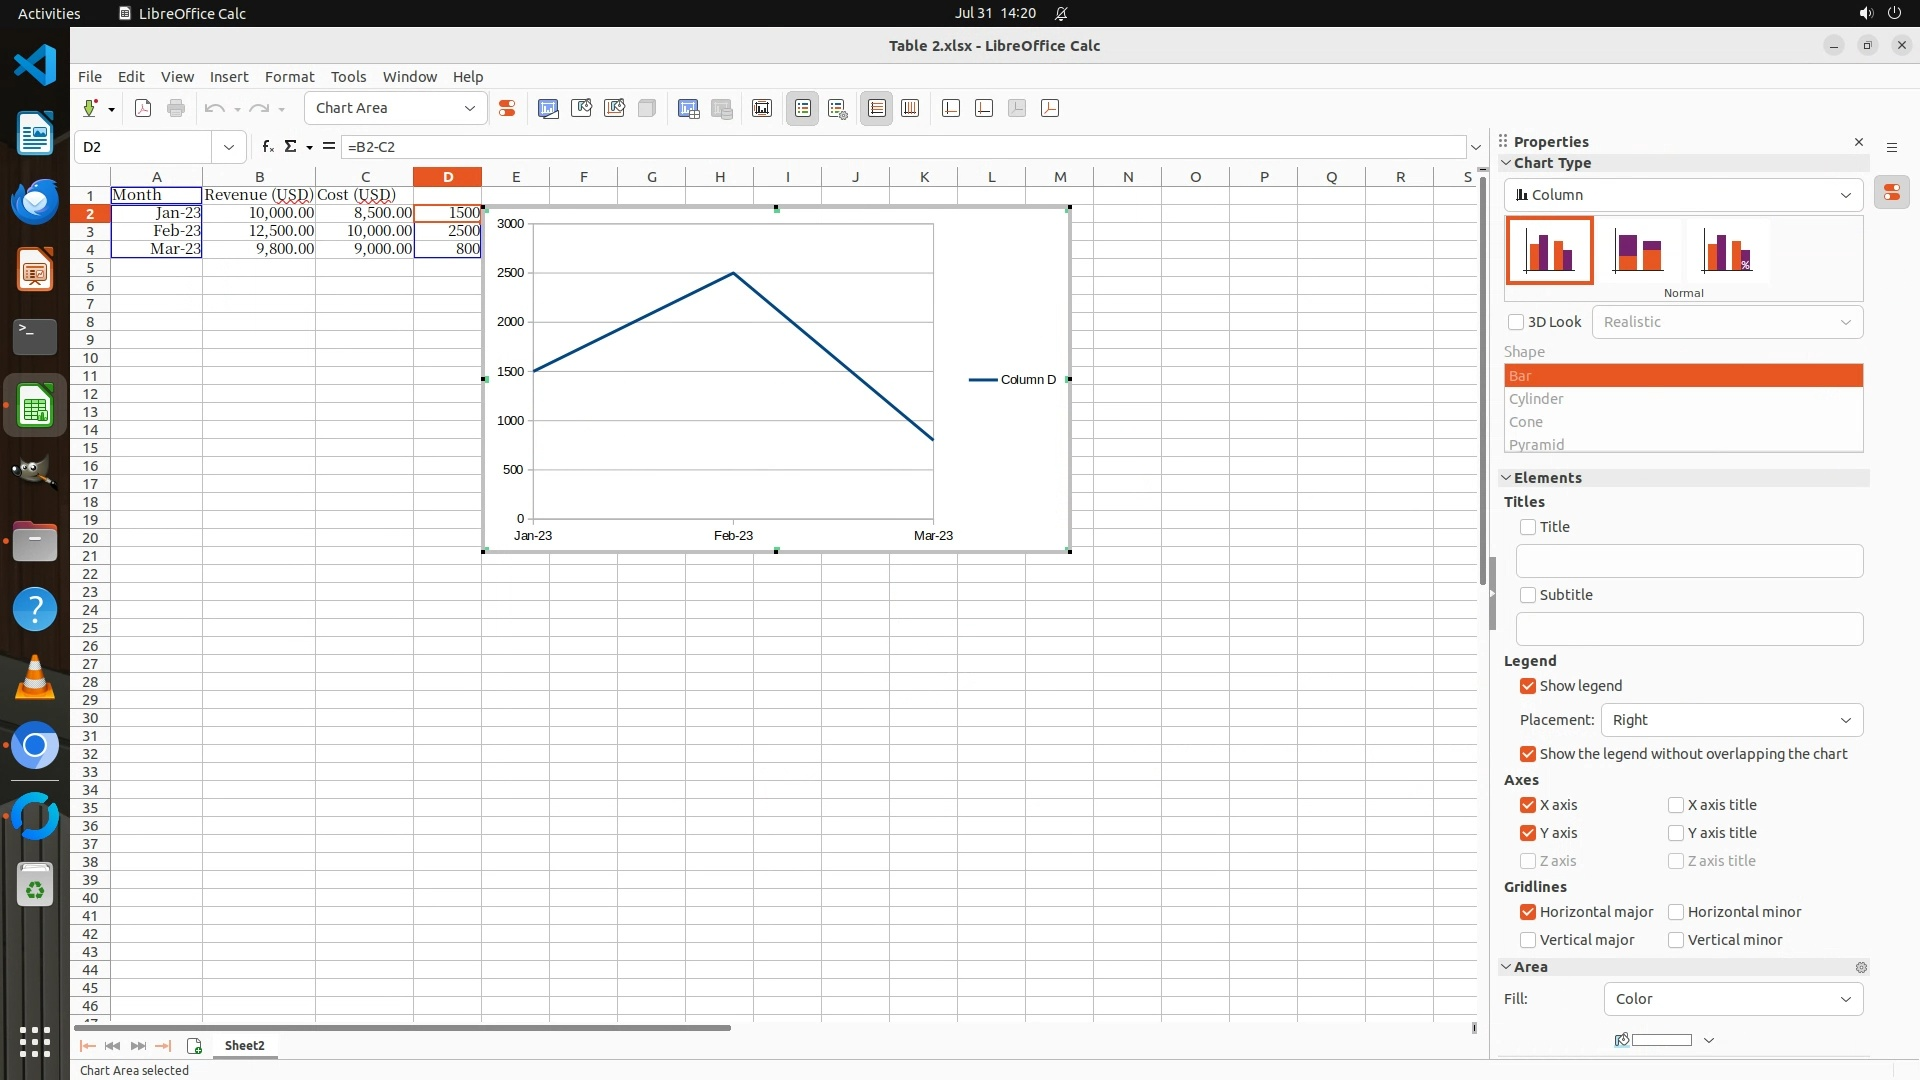Open legend Placement dropdown showing Right
1920x1080 pixels.
click(1732, 720)
